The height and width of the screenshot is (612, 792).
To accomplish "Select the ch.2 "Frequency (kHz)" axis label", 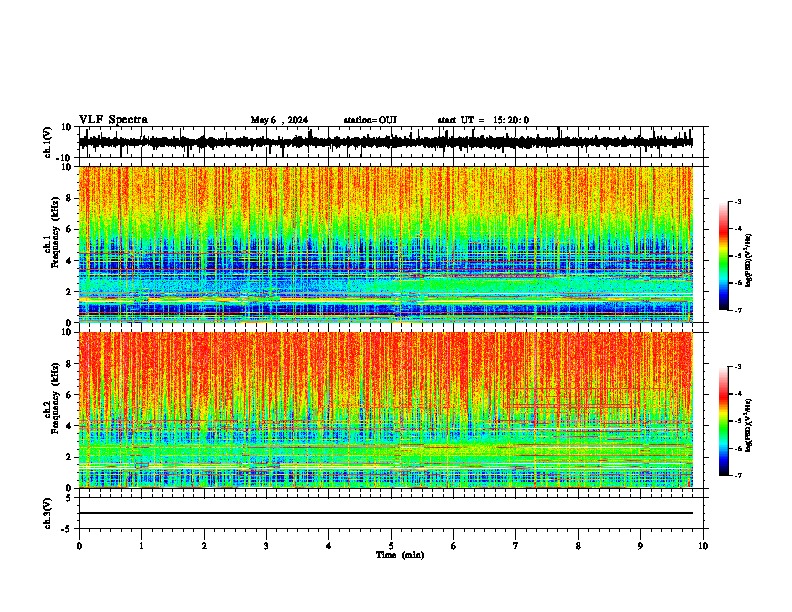I will click(x=55, y=398).
